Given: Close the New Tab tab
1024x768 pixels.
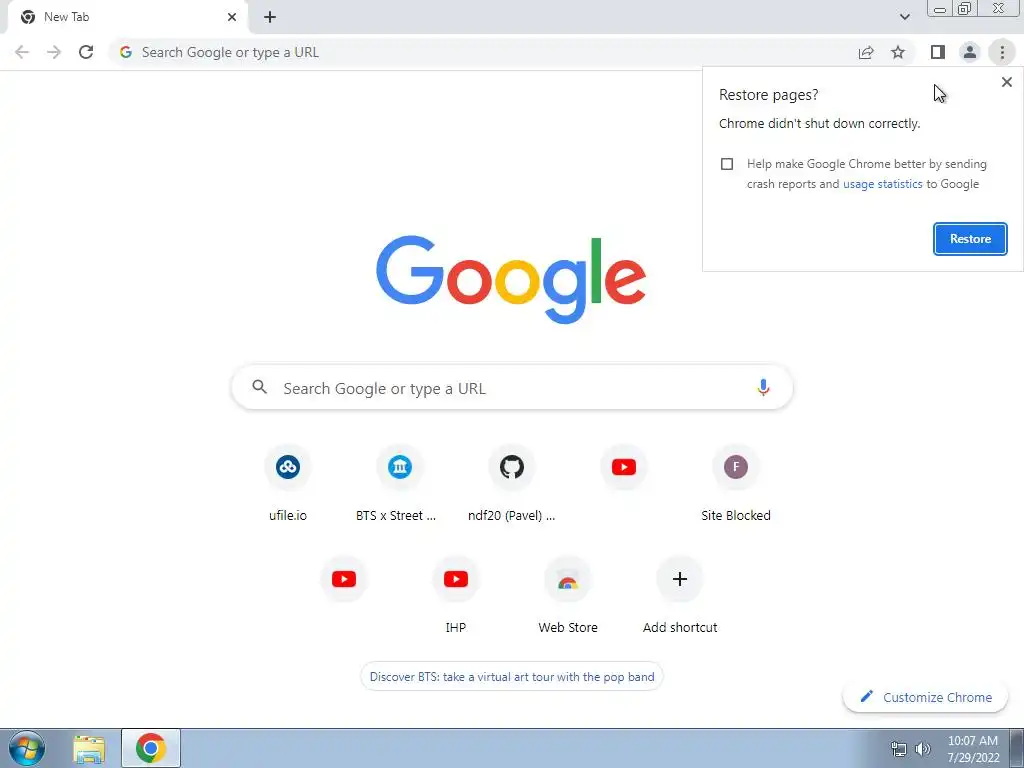Looking at the screenshot, I should (x=232, y=17).
